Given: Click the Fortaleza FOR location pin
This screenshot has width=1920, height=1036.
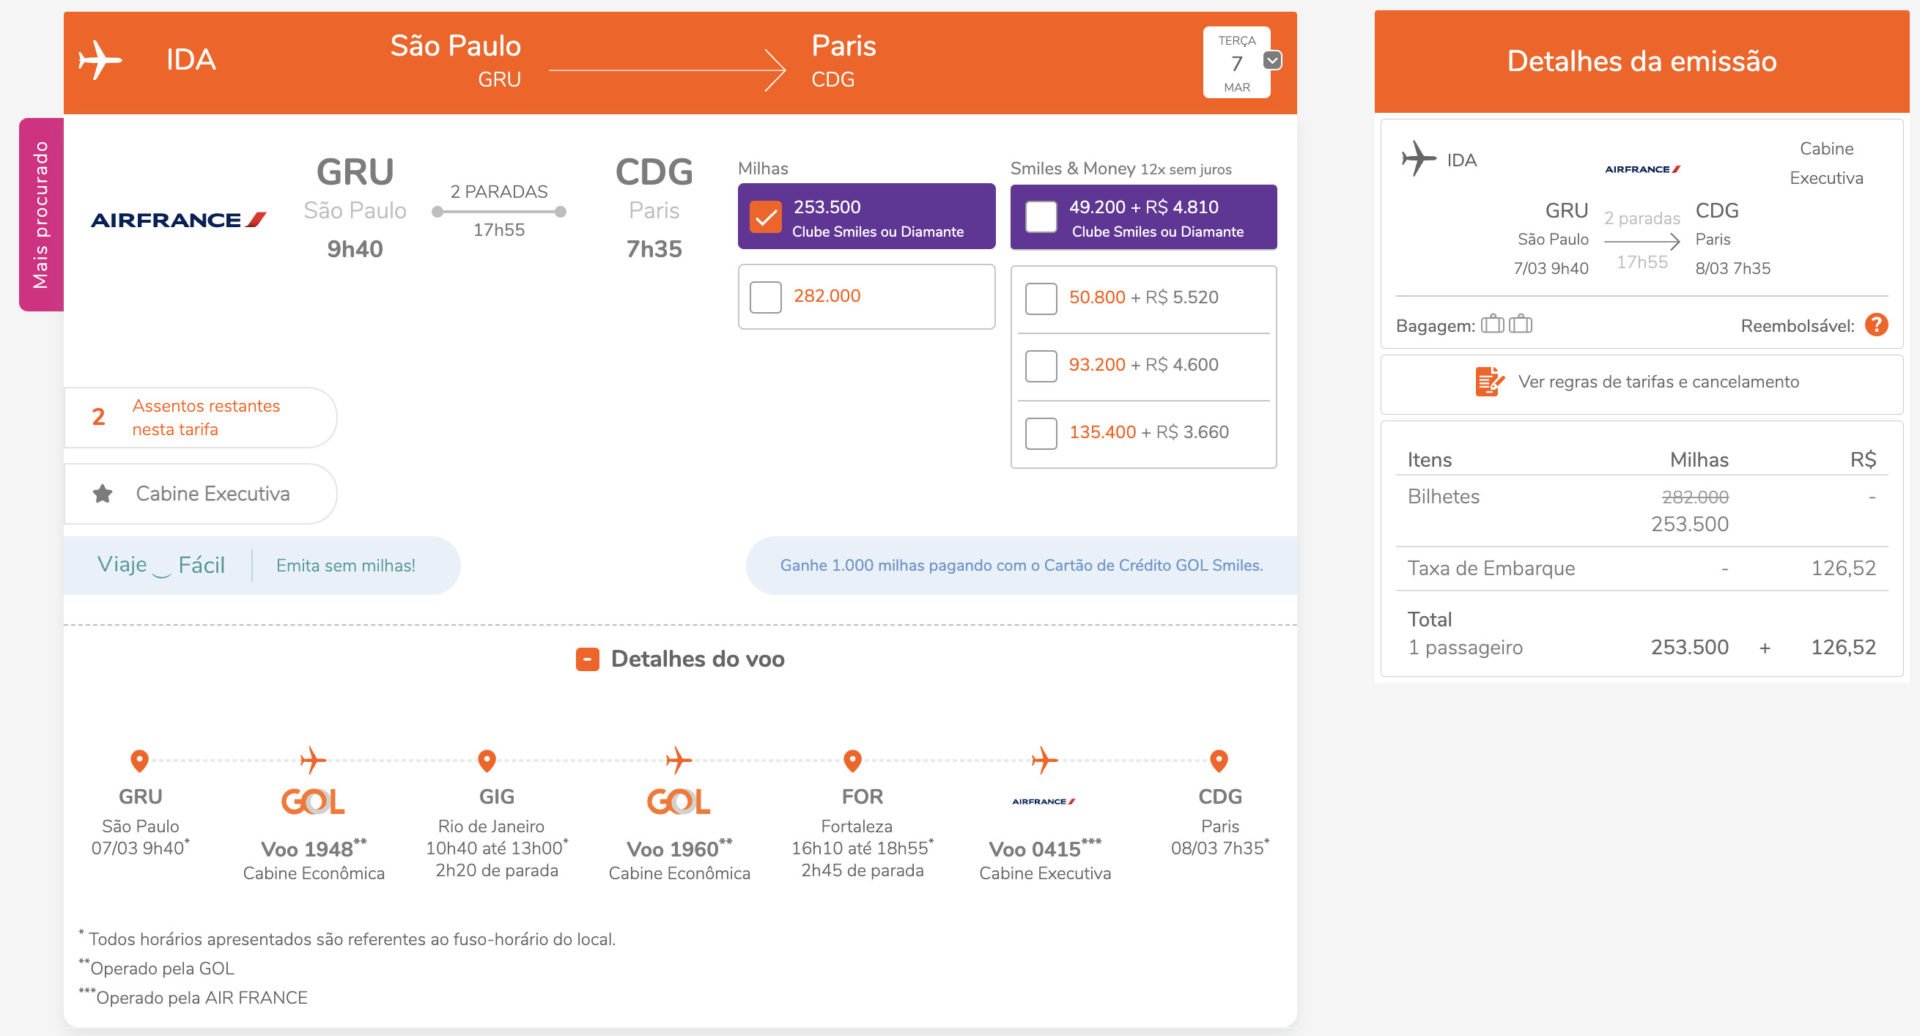Looking at the screenshot, I should coord(852,761).
